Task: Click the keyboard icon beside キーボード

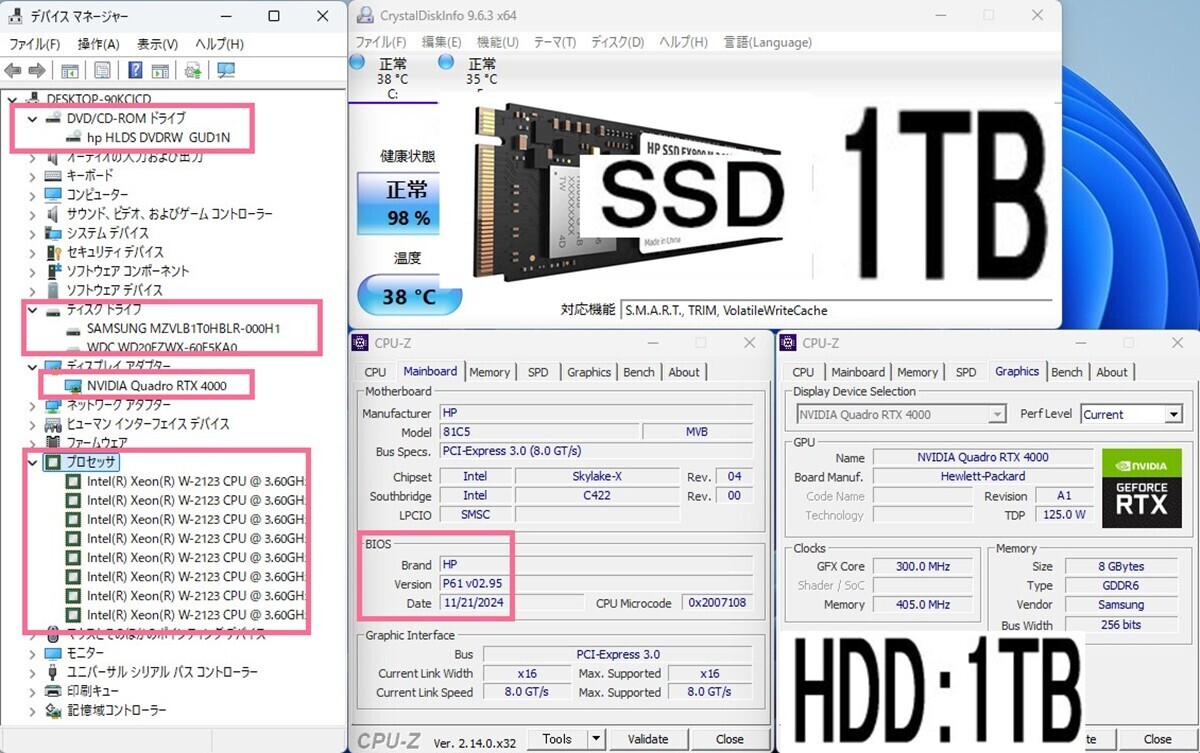Action: [54, 175]
